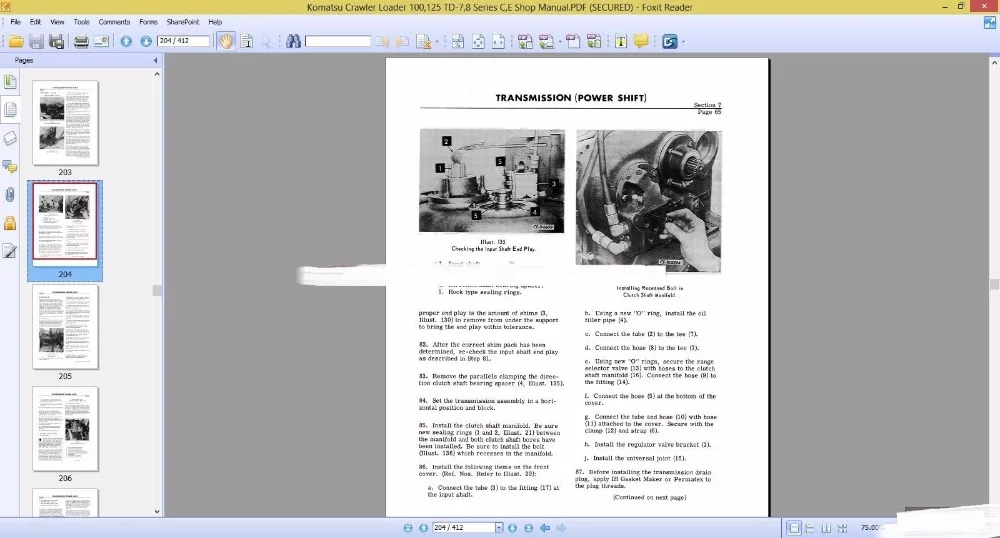Click the bottom Next Page button

pos(512,528)
